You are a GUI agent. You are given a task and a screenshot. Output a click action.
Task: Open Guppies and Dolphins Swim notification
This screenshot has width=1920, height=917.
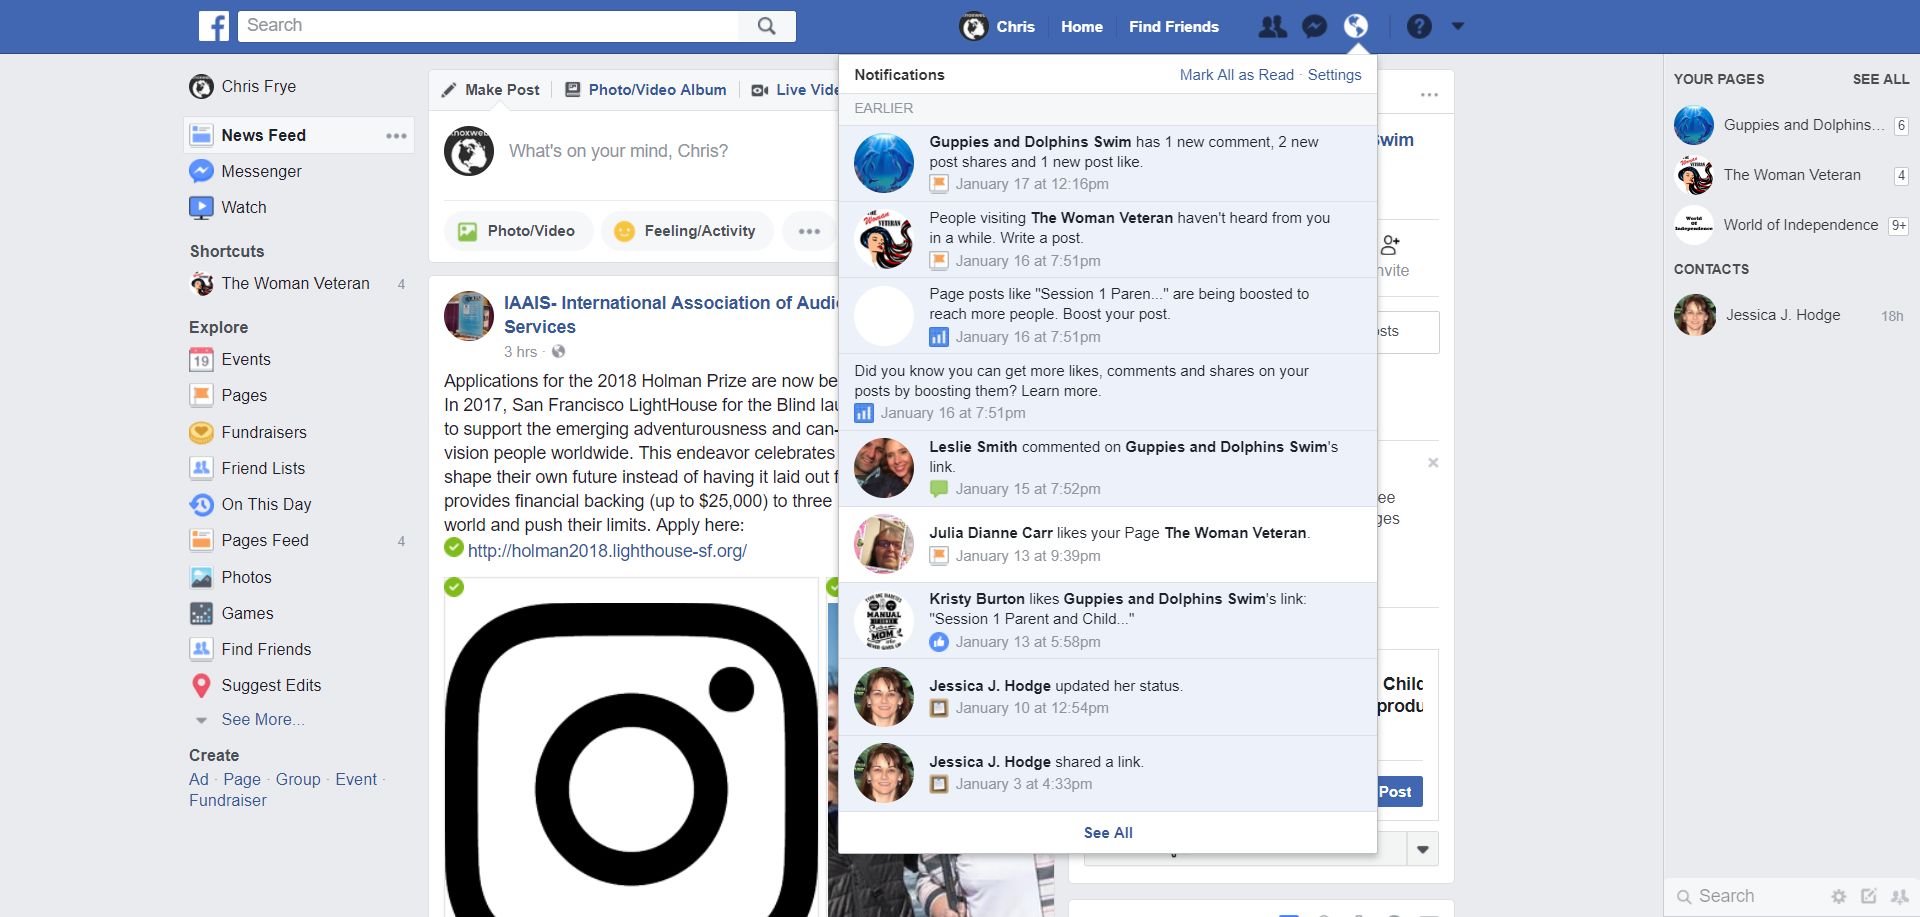click(1108, 163)
